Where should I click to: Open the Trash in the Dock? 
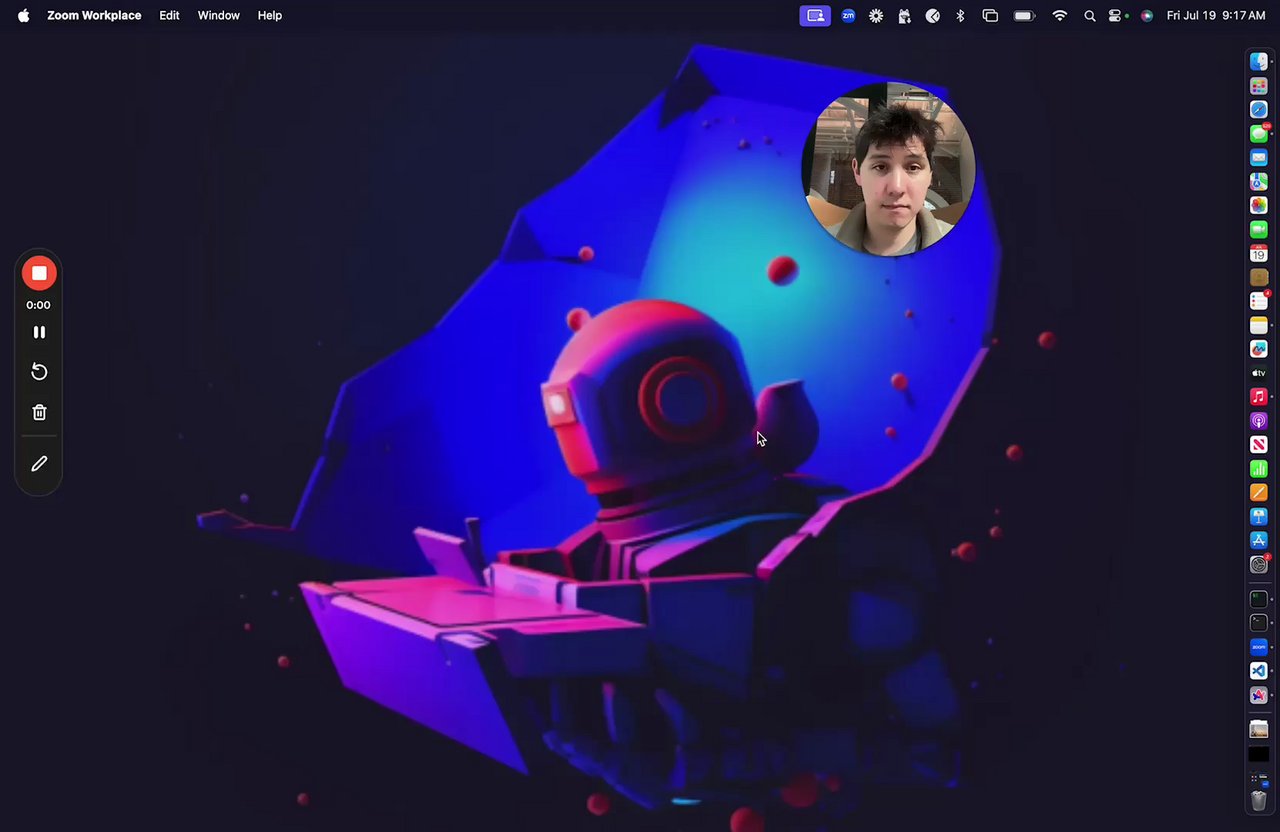[x=1259, y=801]
